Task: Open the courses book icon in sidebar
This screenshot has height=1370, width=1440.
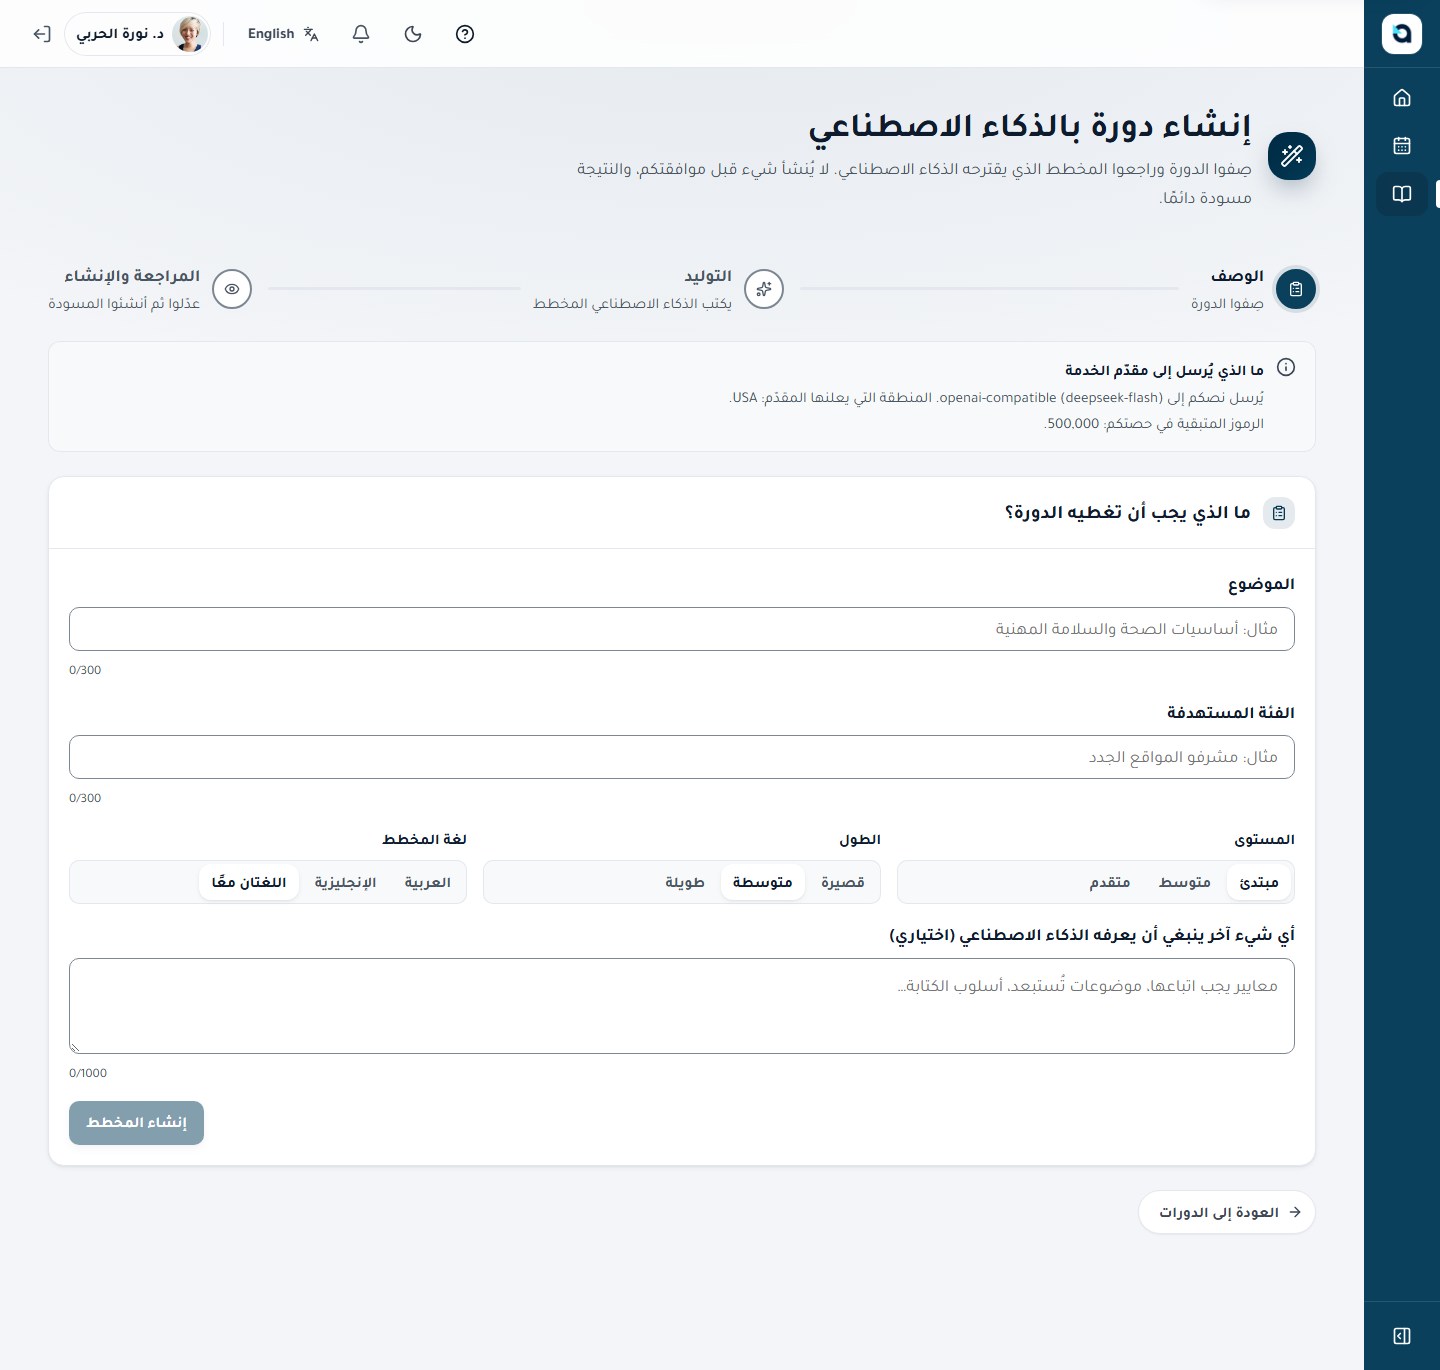Action: (x=1402, y=194)
